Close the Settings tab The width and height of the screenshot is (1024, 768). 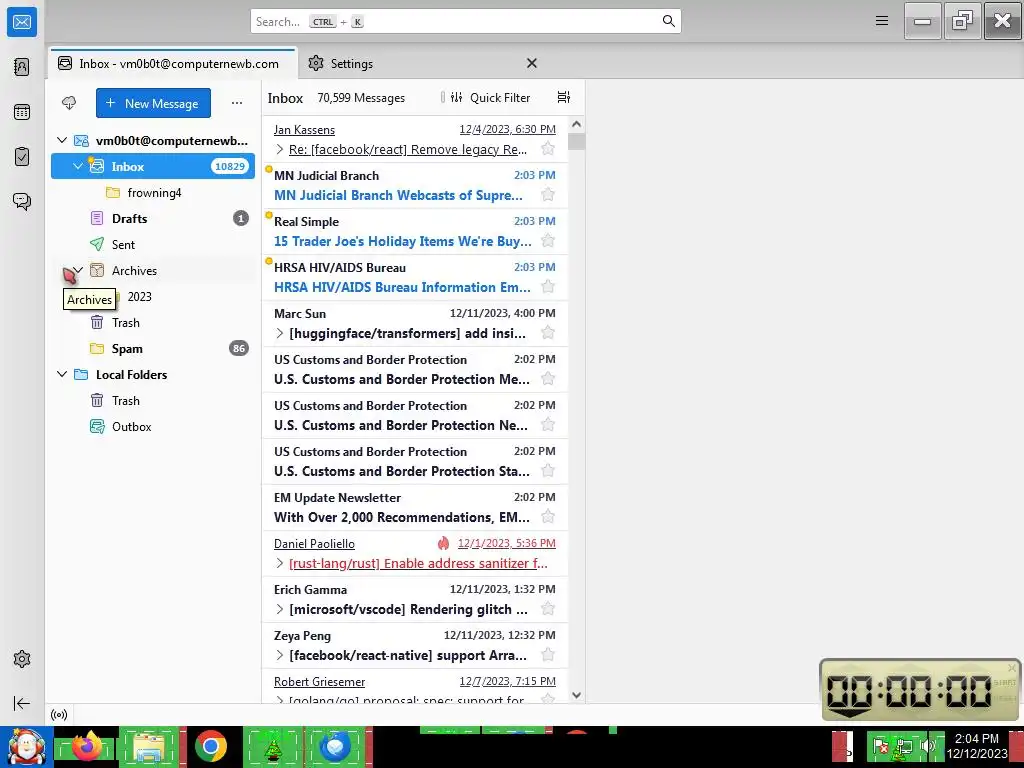pos(532,63)
